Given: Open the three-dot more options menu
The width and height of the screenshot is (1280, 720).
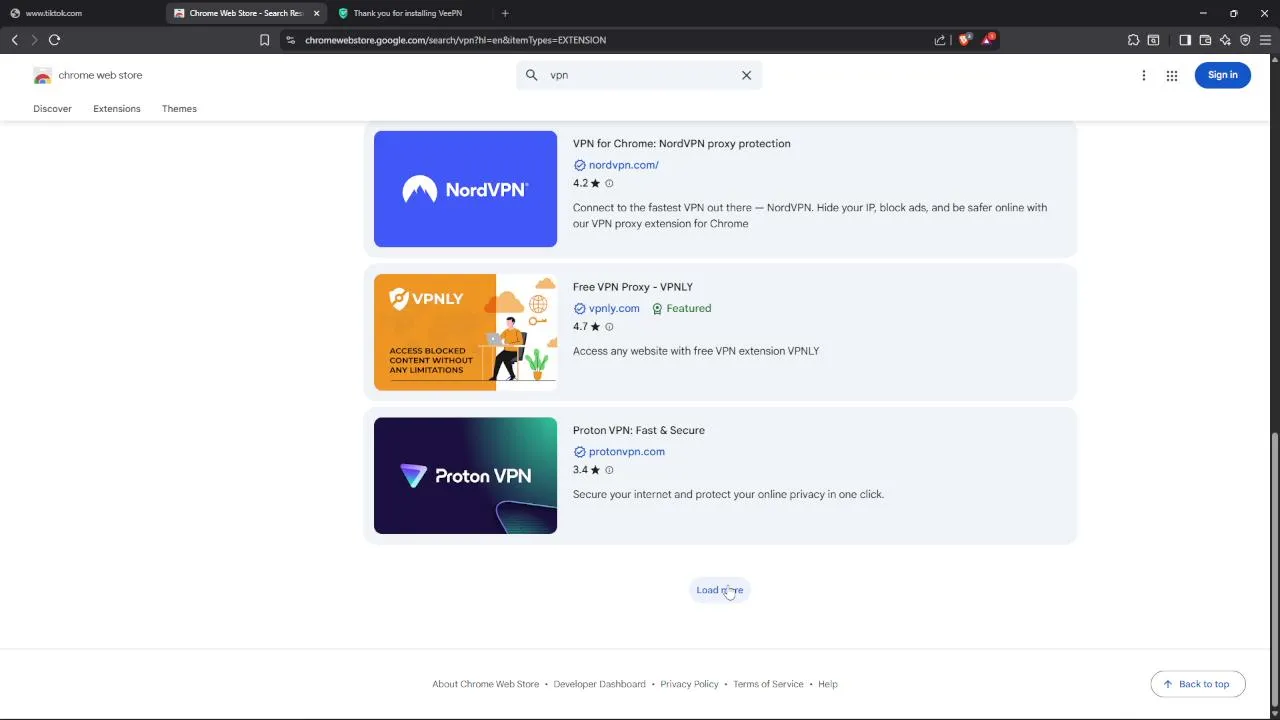Looking at the screenshot, I should tap(1144, 75).
